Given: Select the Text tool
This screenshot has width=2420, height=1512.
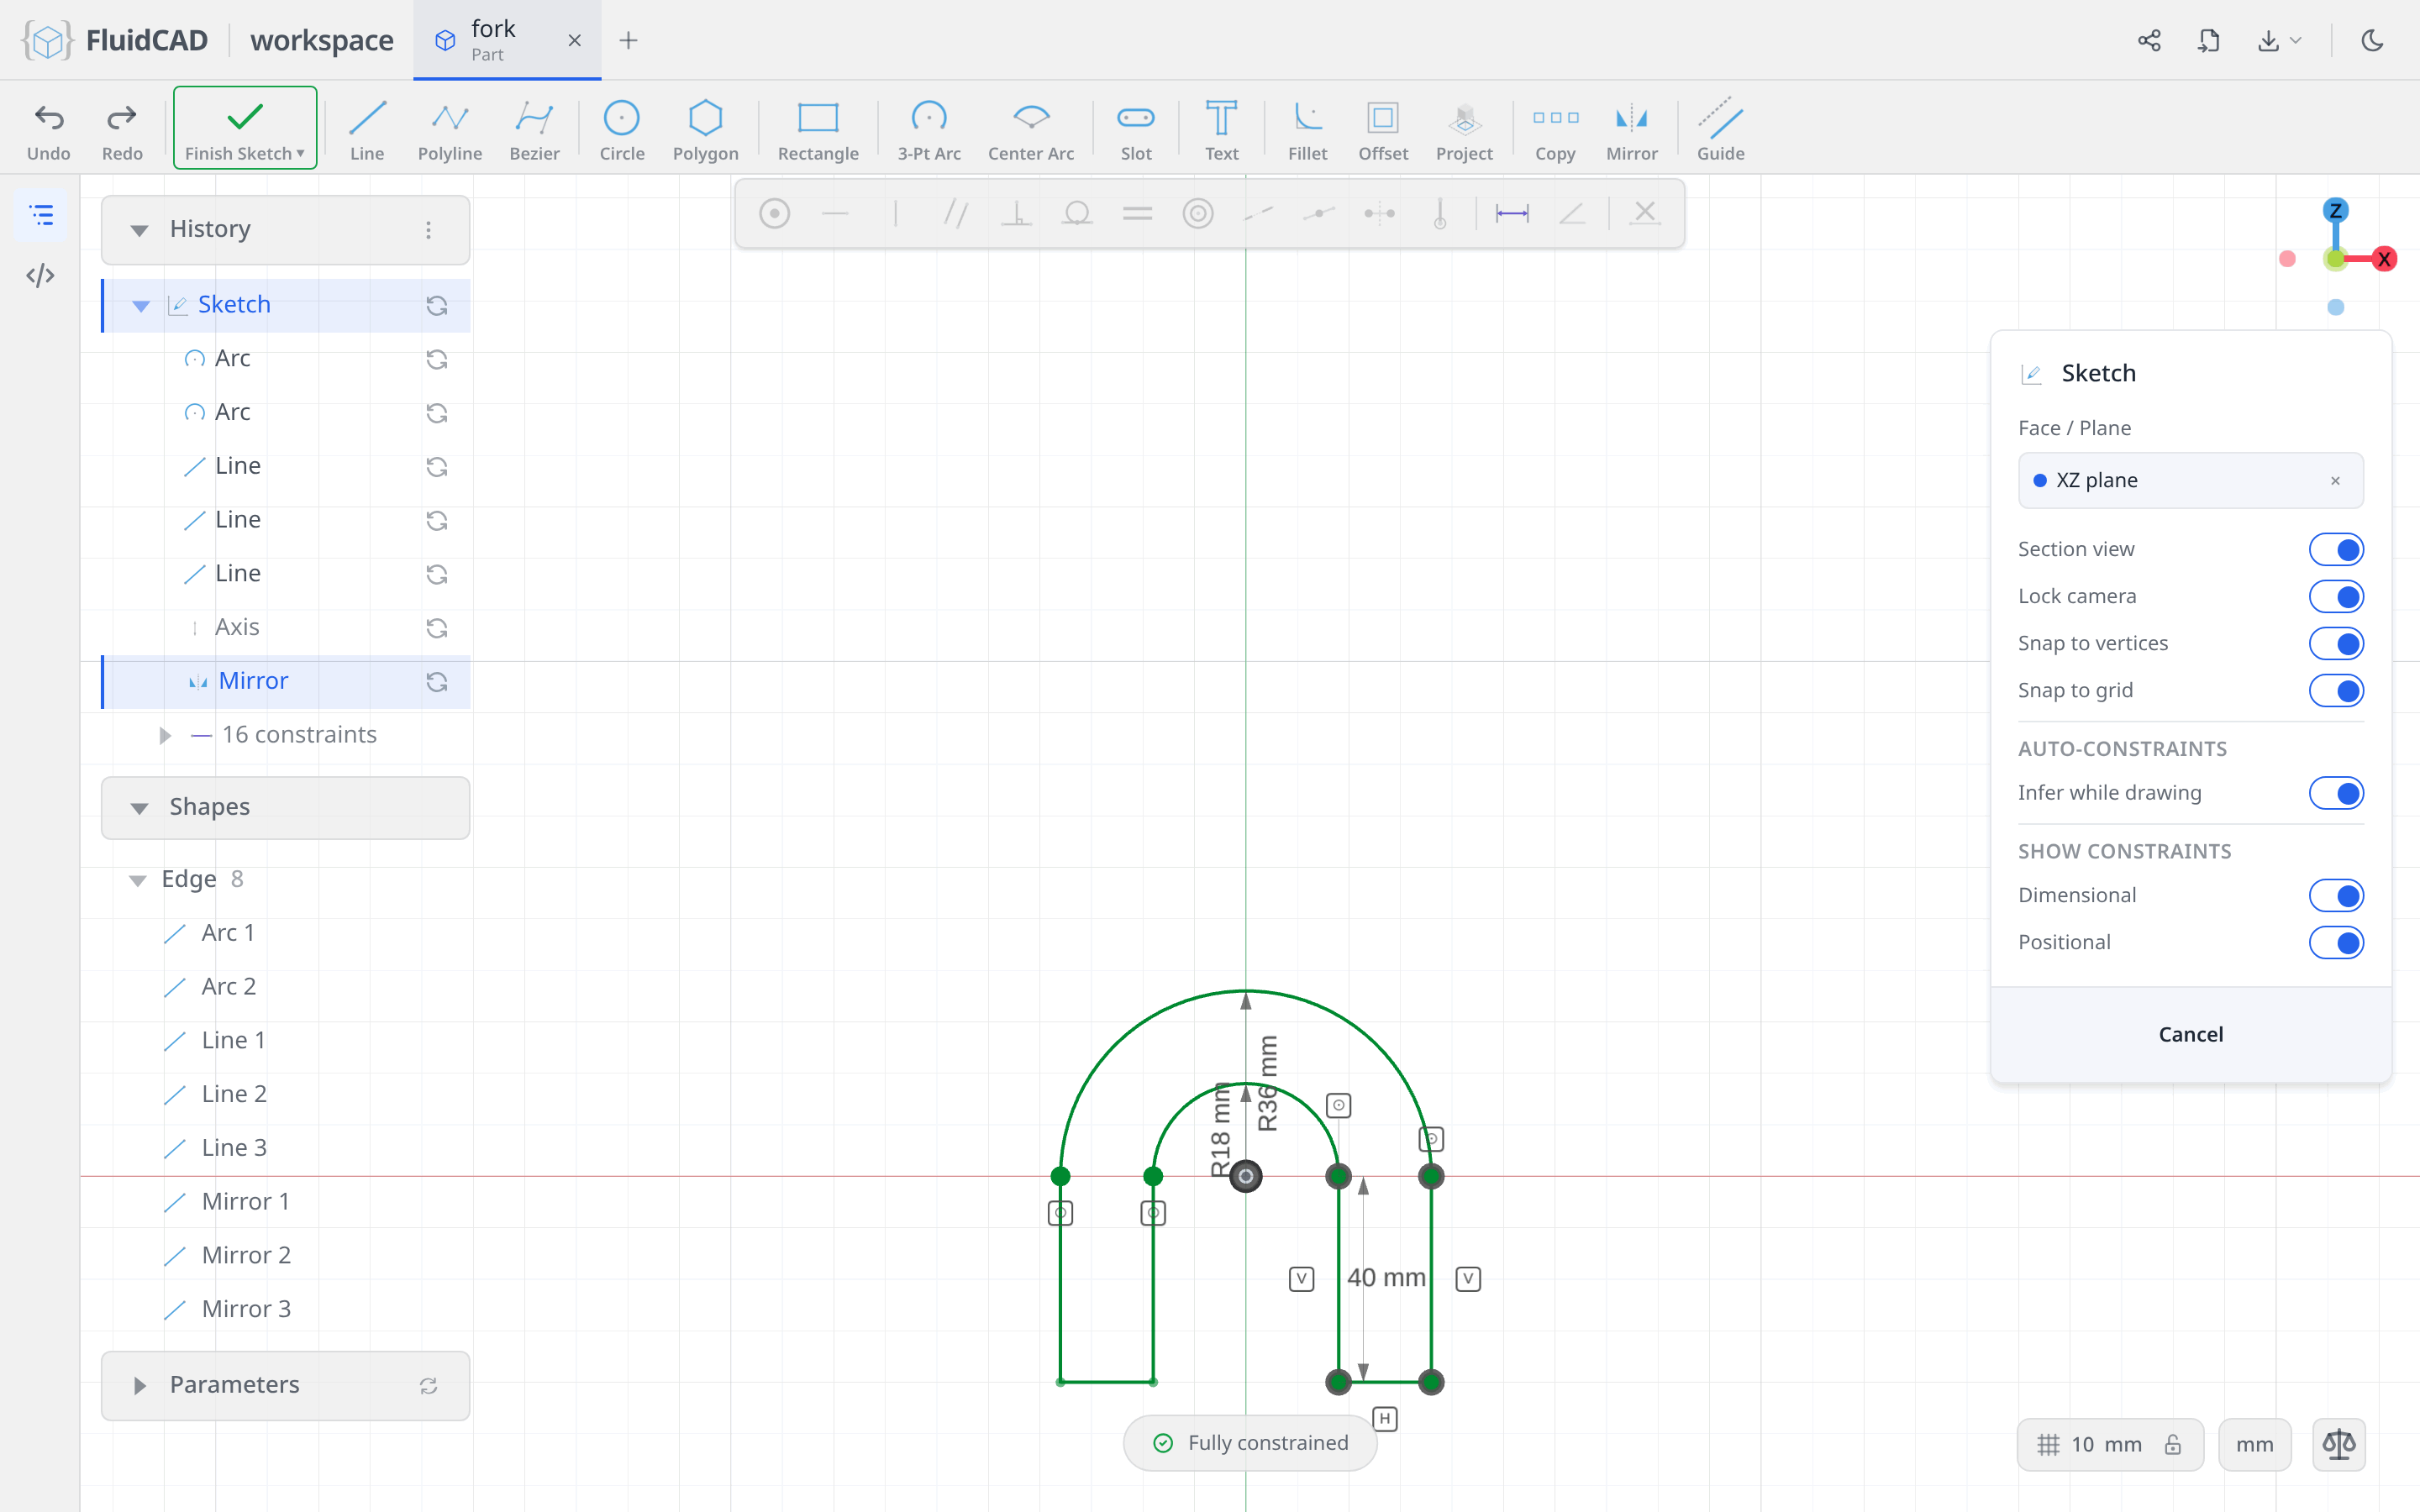Looking at the screenshot, I should tap(1221, 129).
